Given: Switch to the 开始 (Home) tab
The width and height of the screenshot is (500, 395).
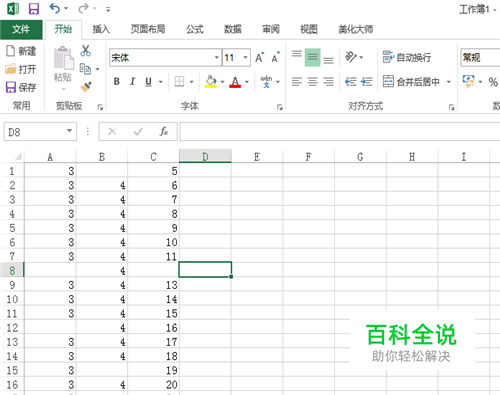Looking at the screenshot, I should point(63,29).
